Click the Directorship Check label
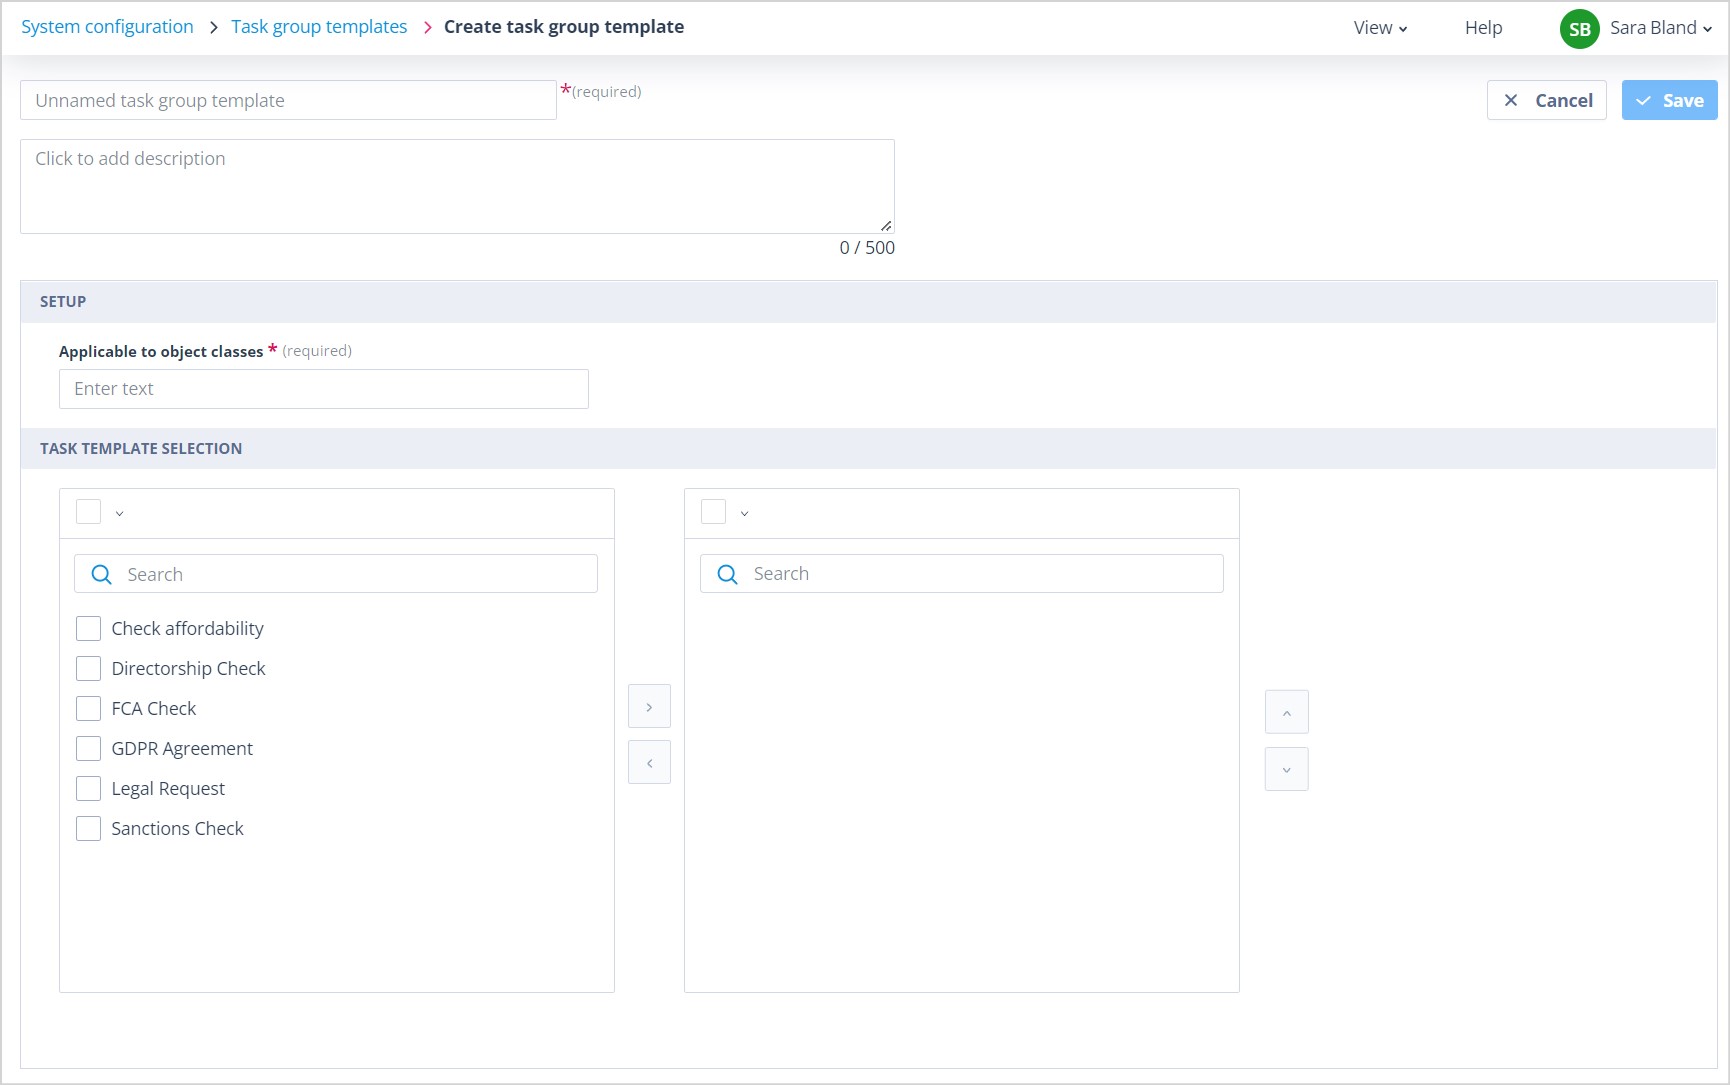Image resolution: width=1730 pixels, height=1085 pixels. tap(188, 669)
